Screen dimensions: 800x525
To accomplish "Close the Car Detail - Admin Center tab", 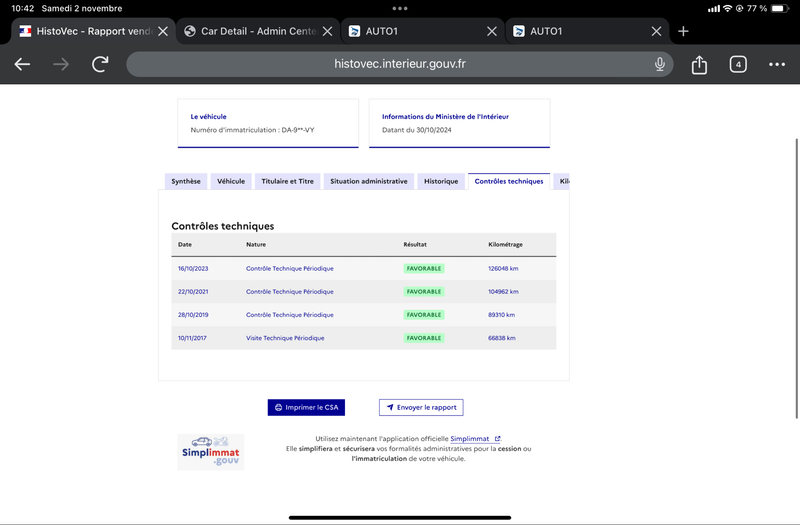I will pos(328,32).
